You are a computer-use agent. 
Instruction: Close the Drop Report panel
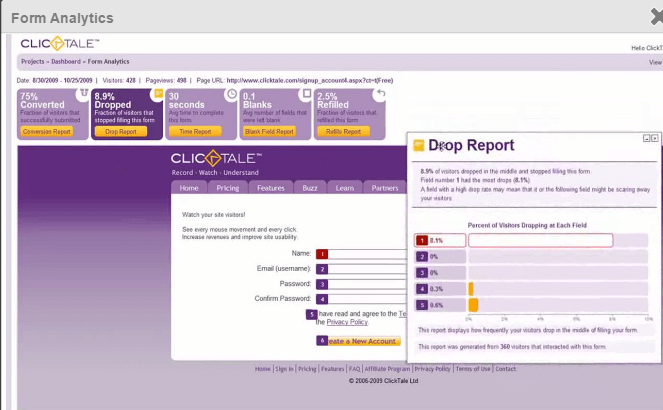tap(655, 138)
